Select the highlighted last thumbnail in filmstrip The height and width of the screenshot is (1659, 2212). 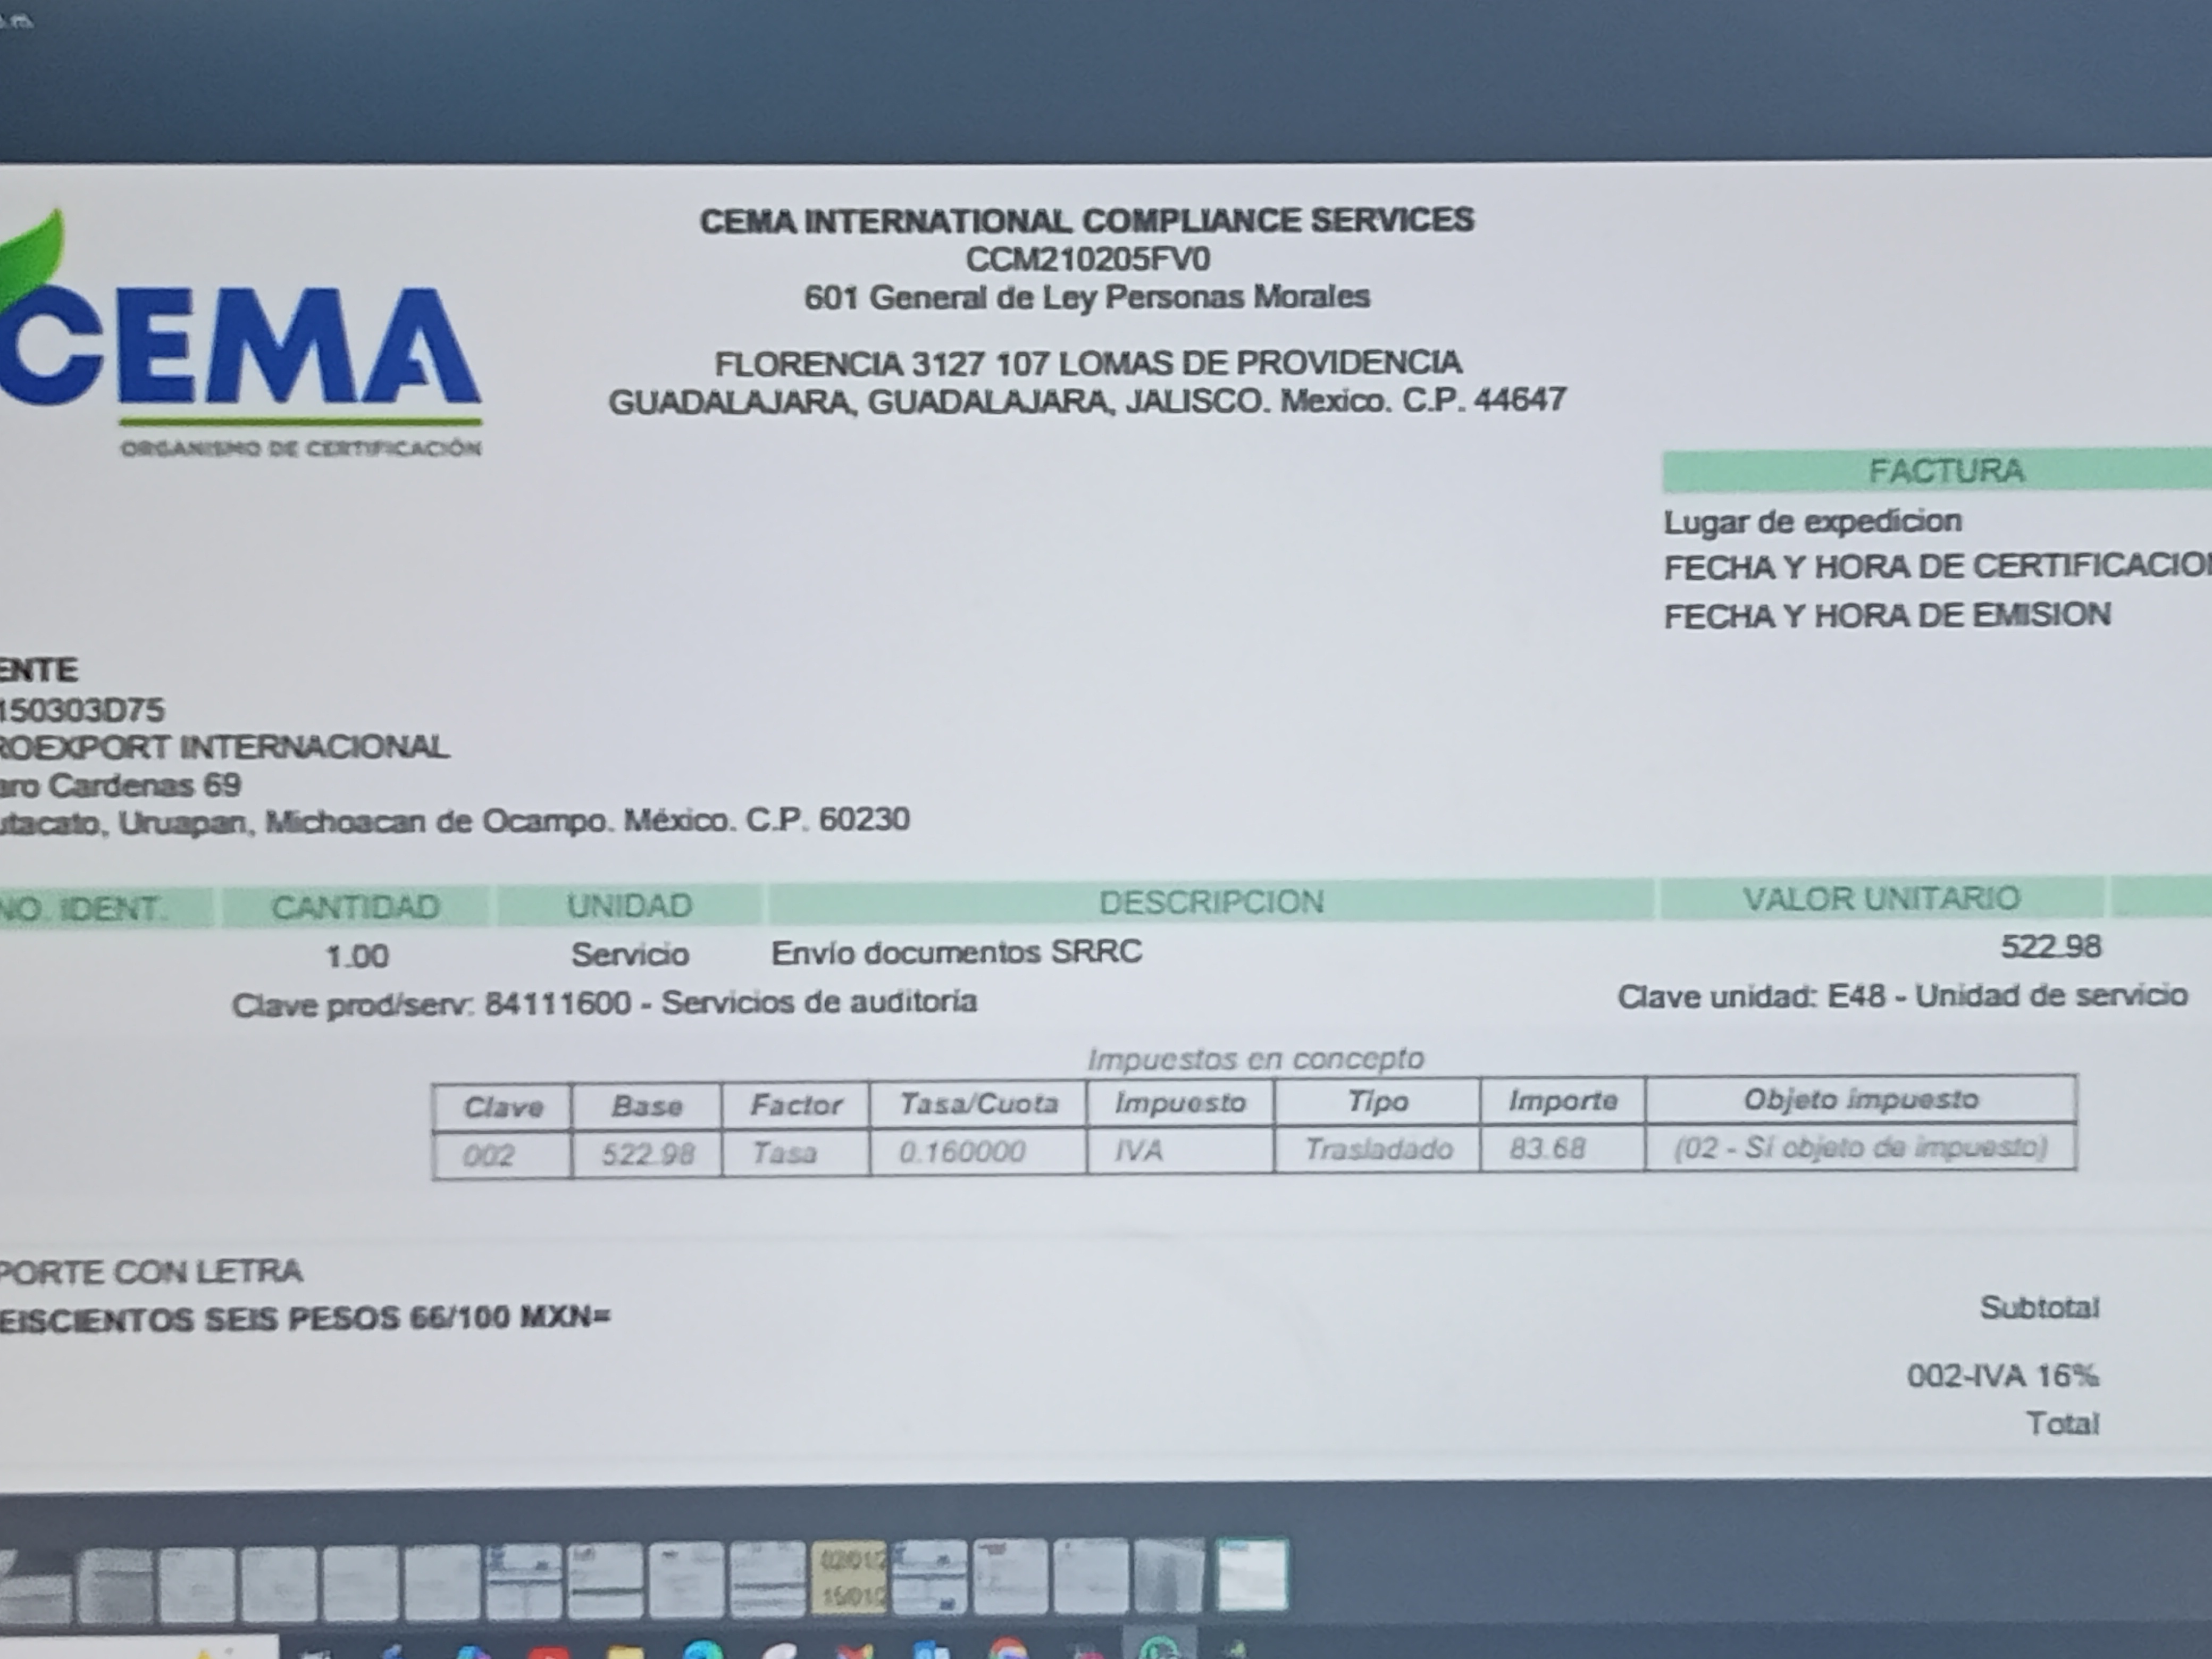pyautogui.click(x=1252, y=1576)
